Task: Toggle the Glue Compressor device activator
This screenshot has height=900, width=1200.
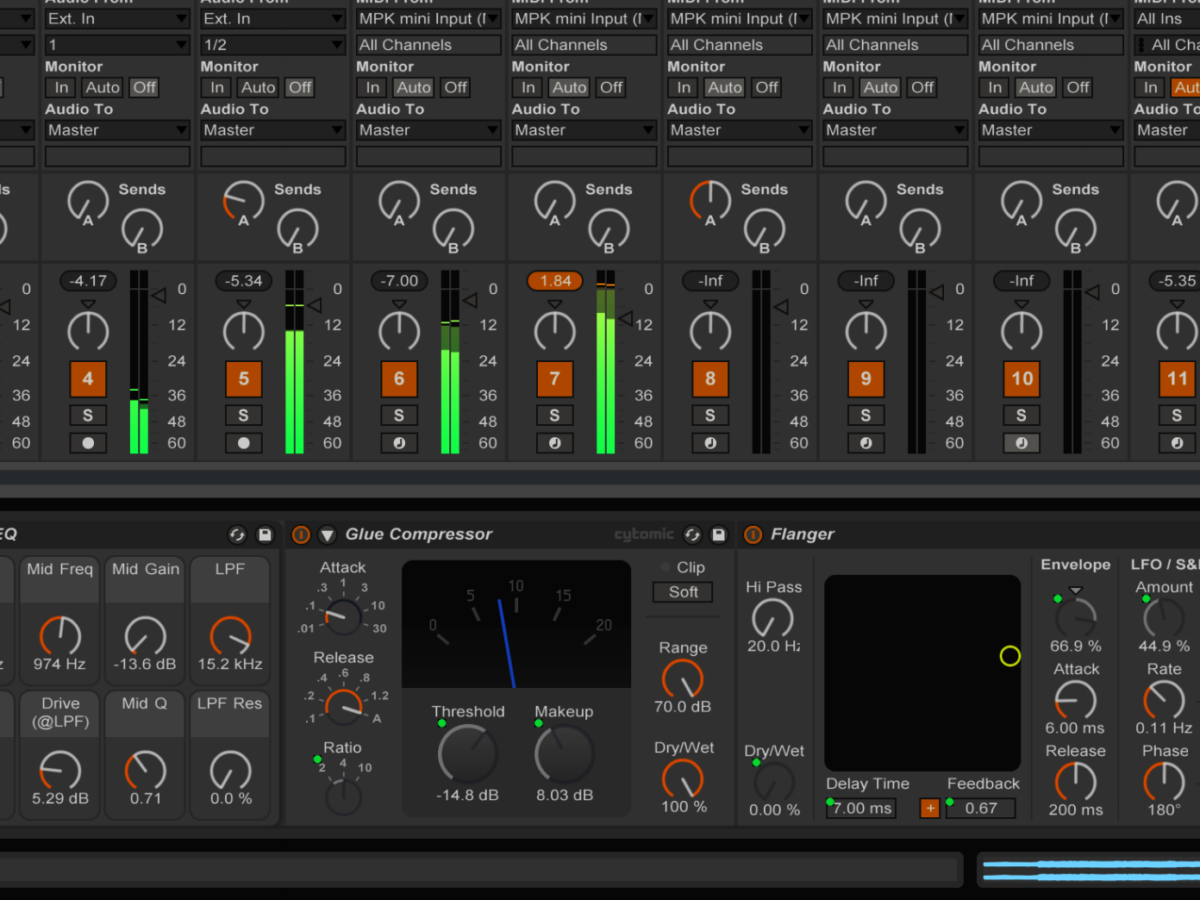Action: pos(301,535)
